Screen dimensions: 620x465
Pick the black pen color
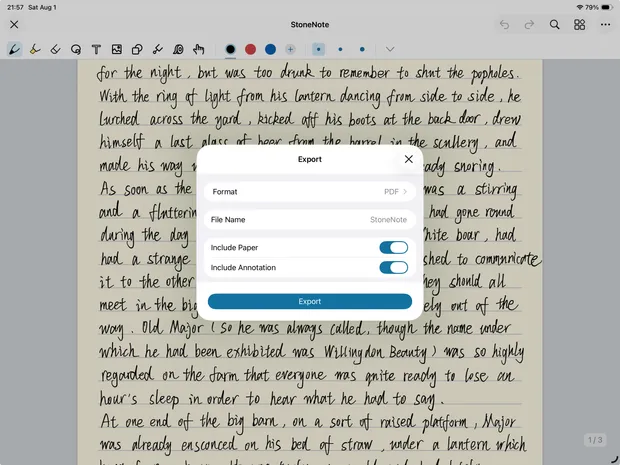click(x=230, y=49)
